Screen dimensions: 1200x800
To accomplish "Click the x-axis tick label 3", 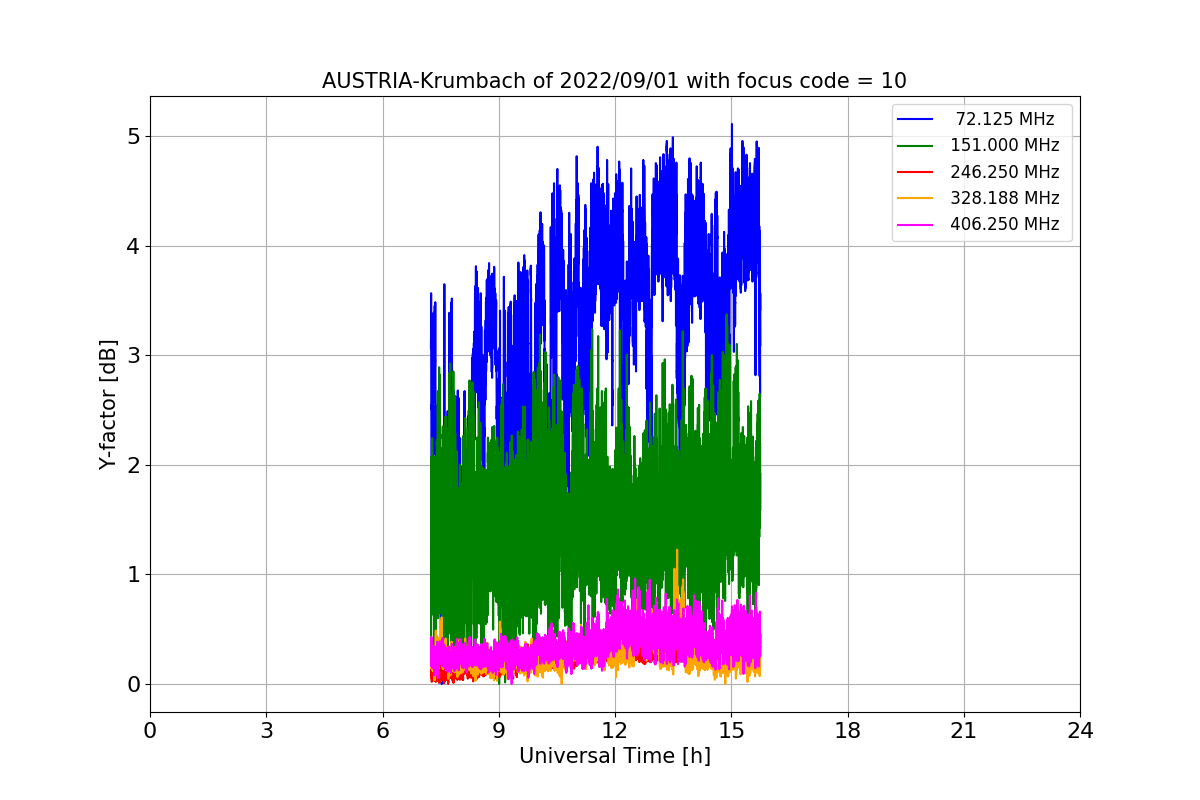I will (266, 731).
